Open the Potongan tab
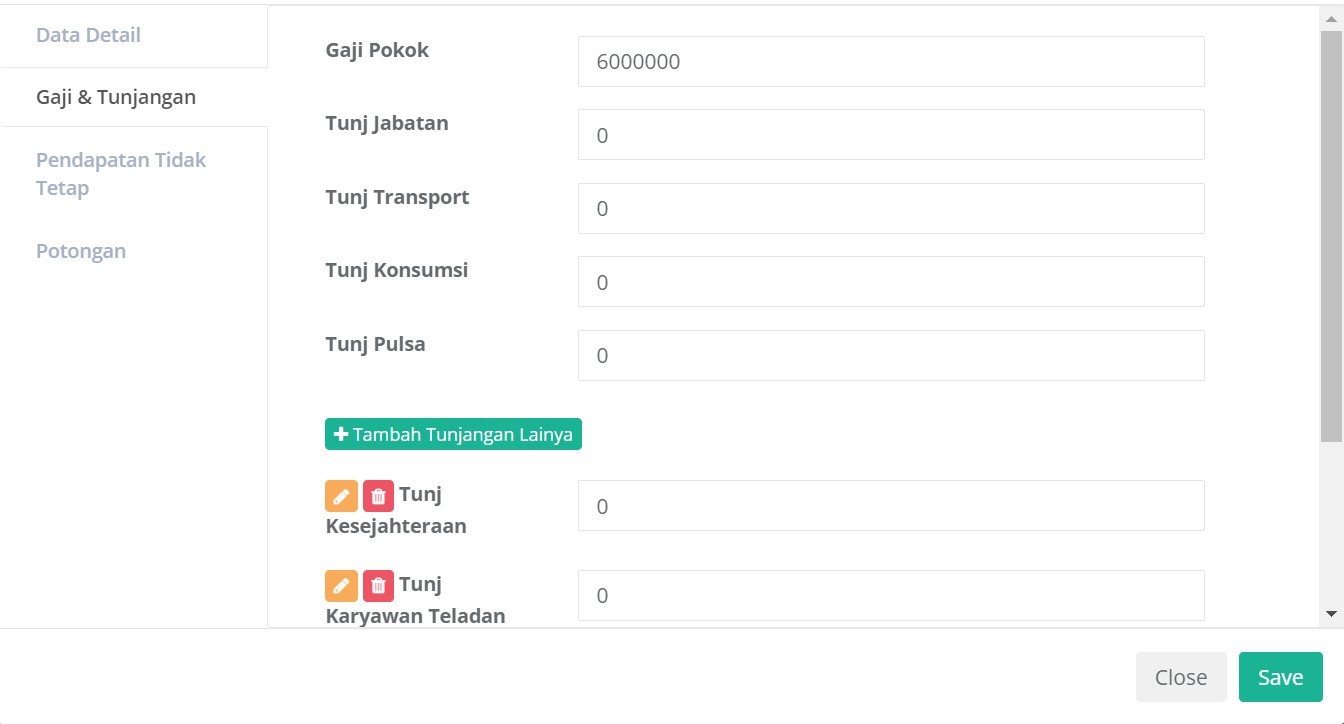The image size is (1344, 724). click(x=81, y=251)
